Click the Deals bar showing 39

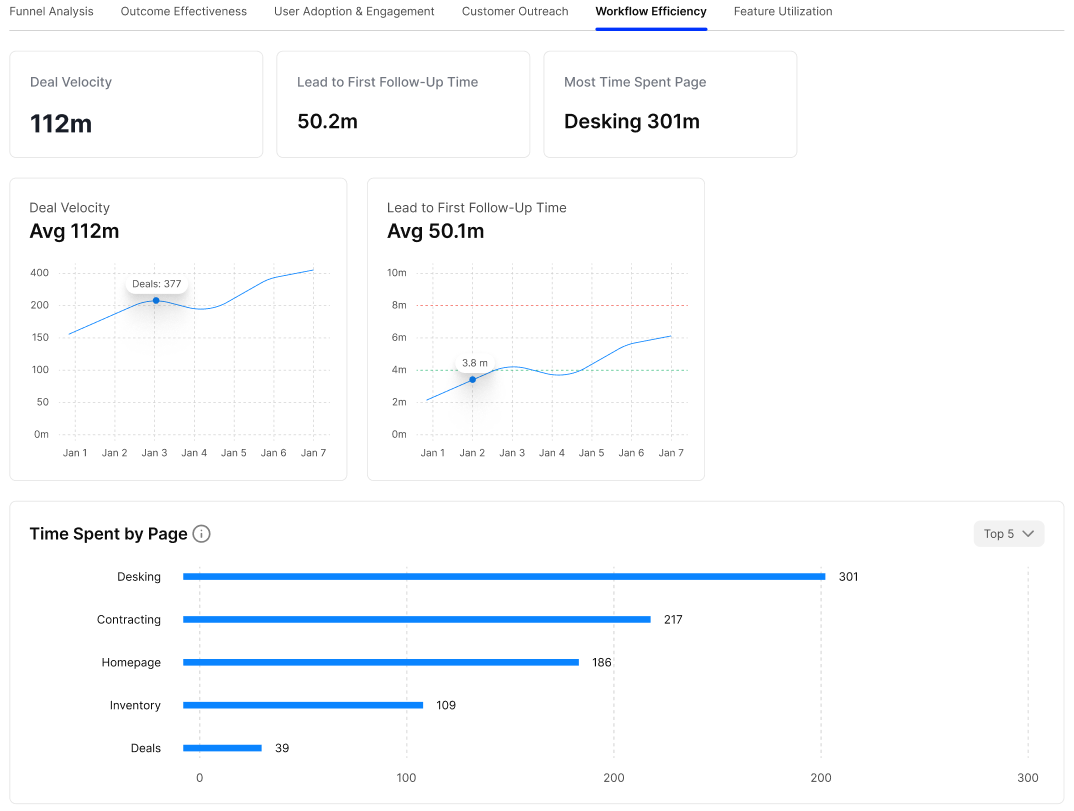tap(222, 748)
